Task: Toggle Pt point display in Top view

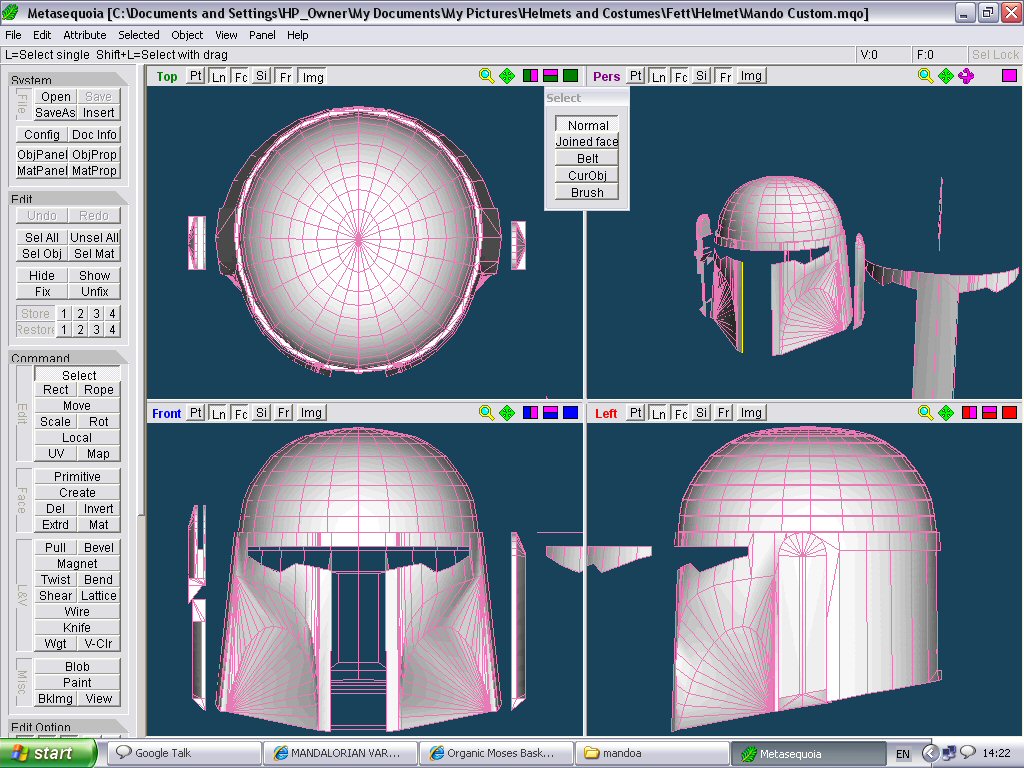Action: (x=195, y=76)
